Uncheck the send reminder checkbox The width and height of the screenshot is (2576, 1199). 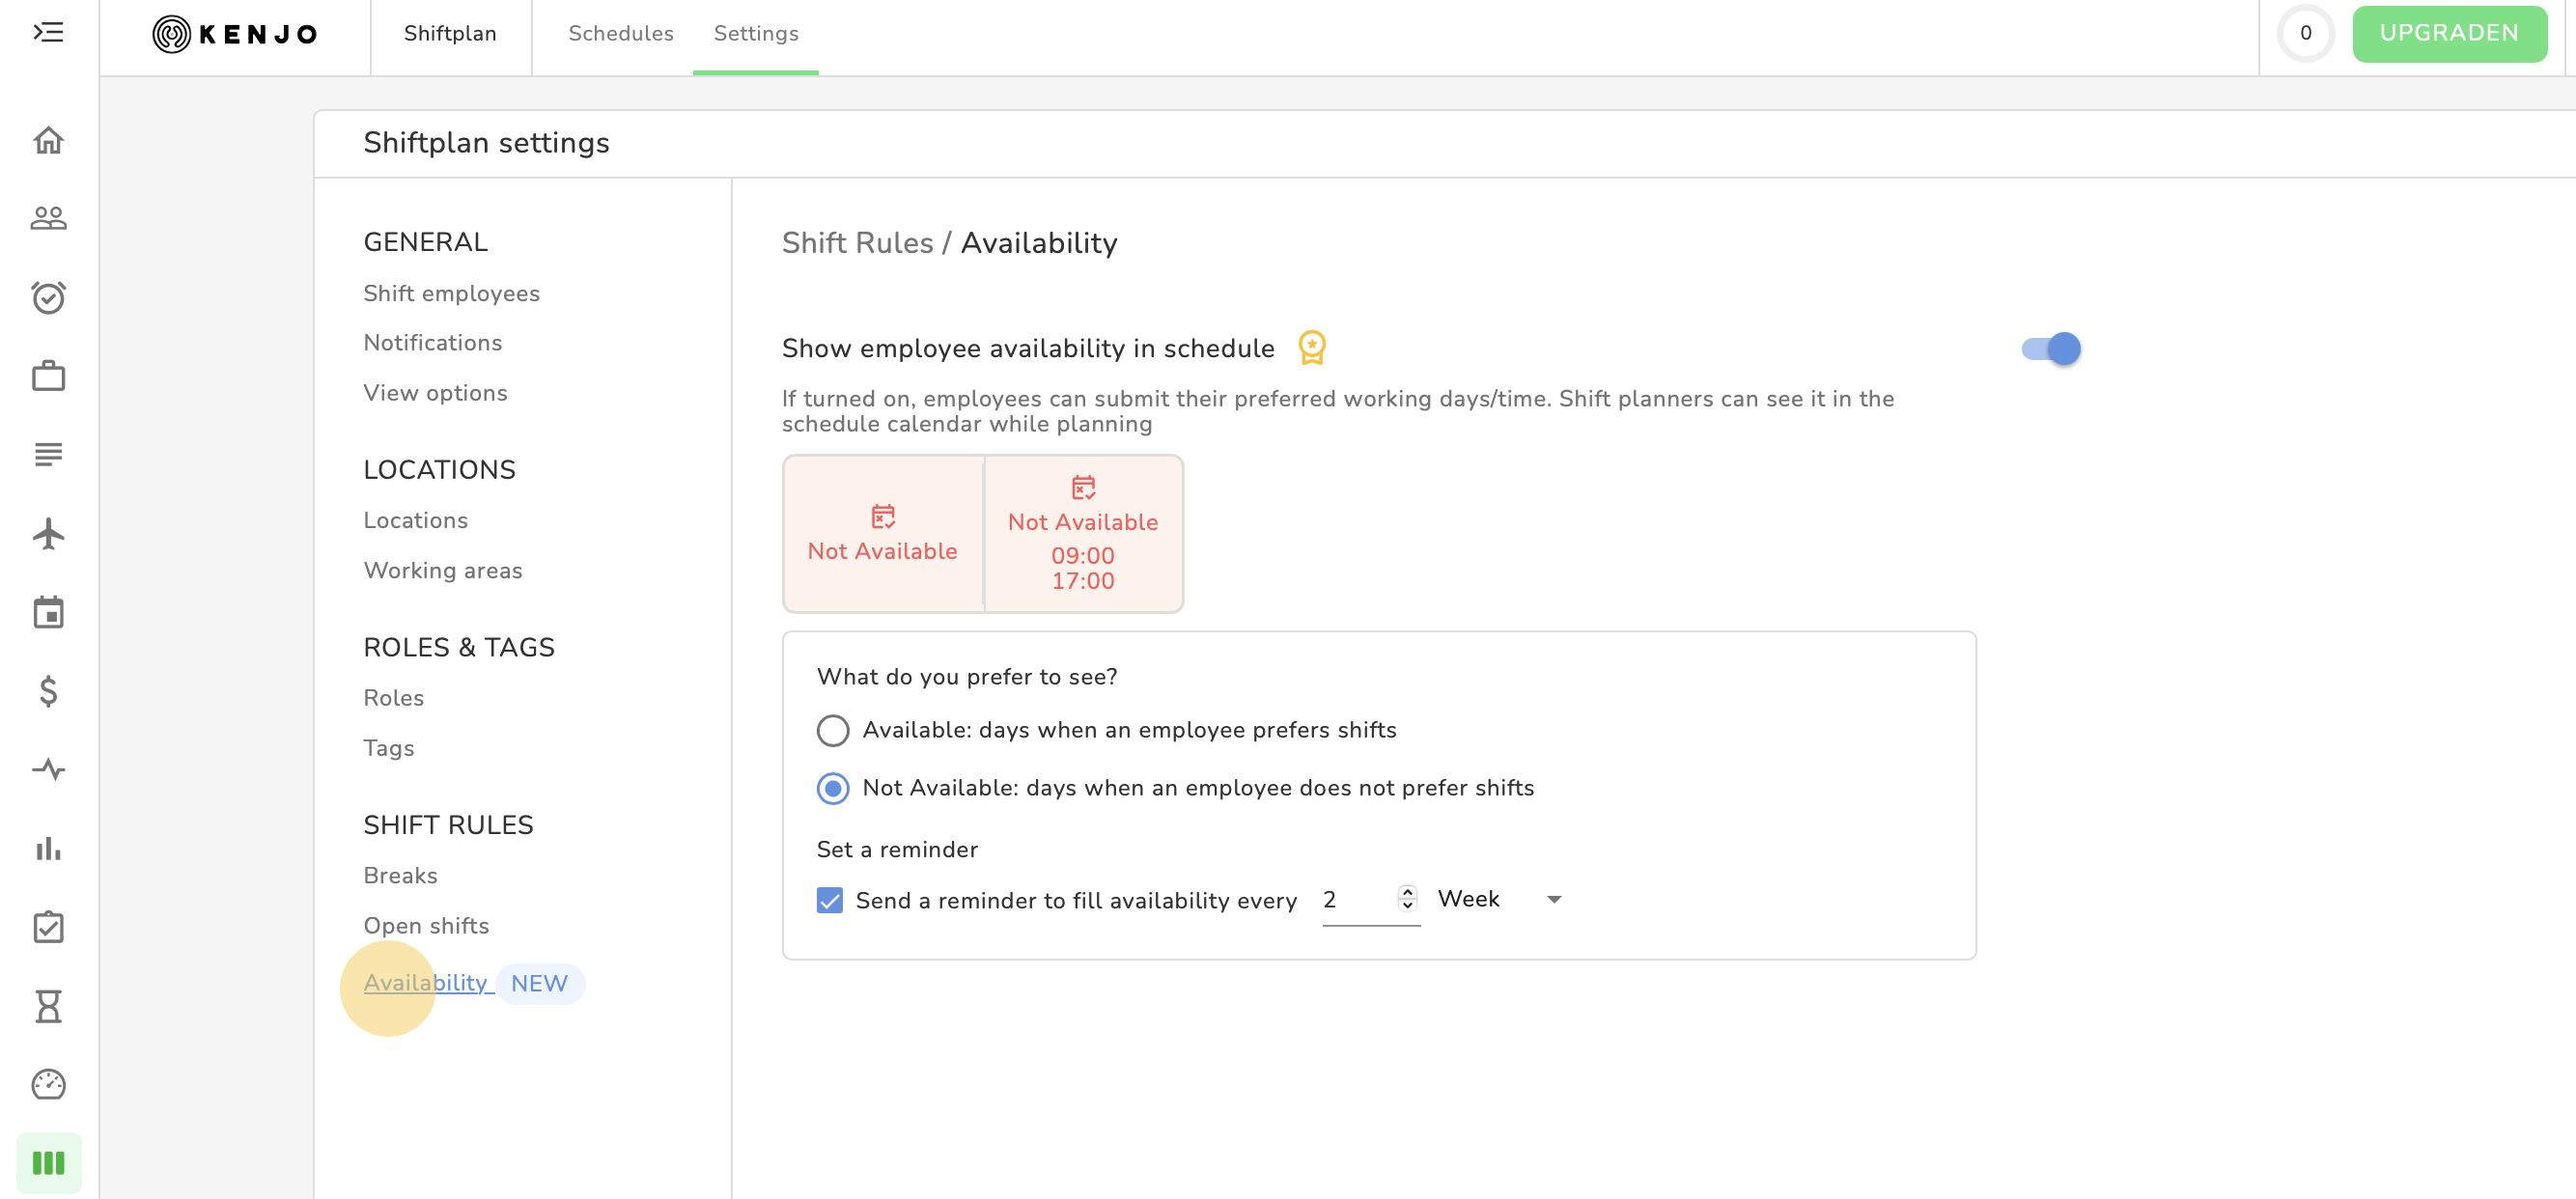click(829, 900)
